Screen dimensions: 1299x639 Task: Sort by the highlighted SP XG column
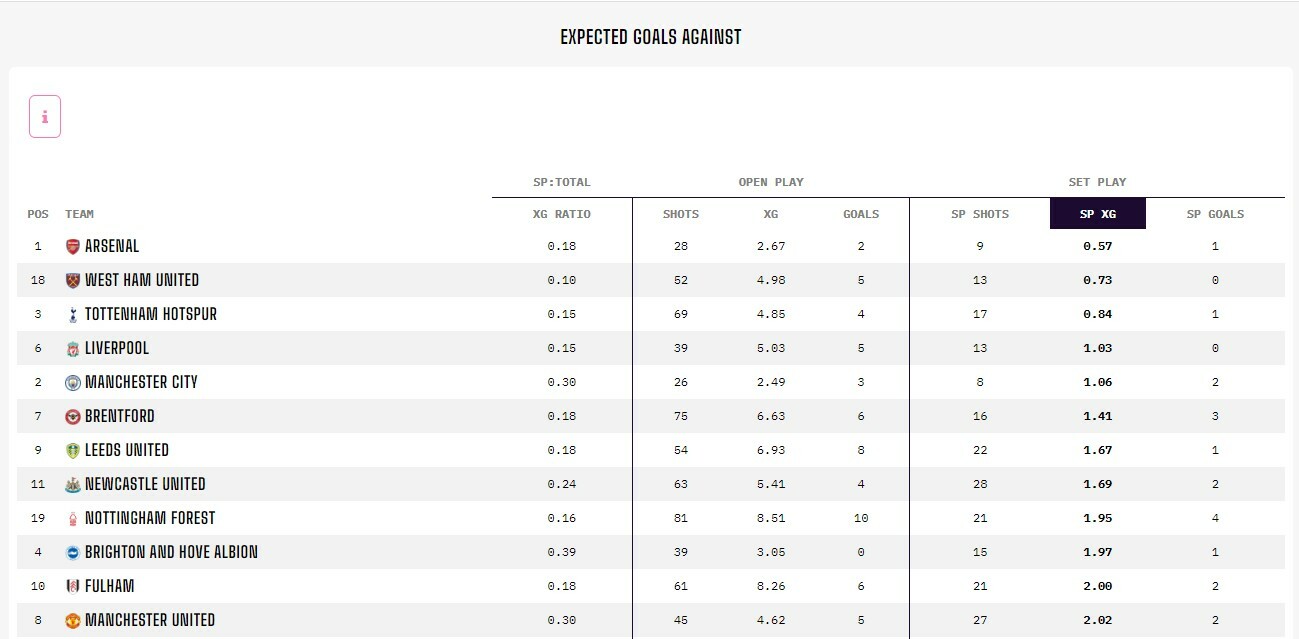(x=1097, y=214)
